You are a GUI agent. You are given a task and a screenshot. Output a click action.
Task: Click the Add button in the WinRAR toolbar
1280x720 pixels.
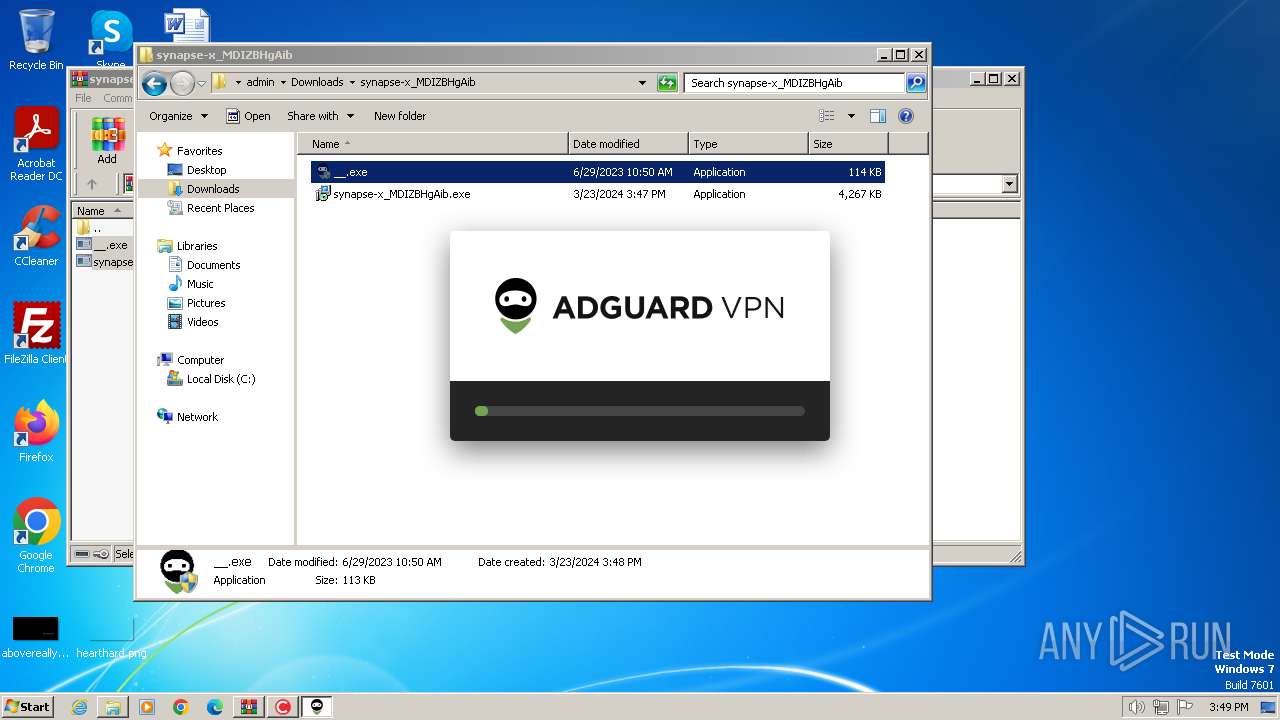[107, 141]
